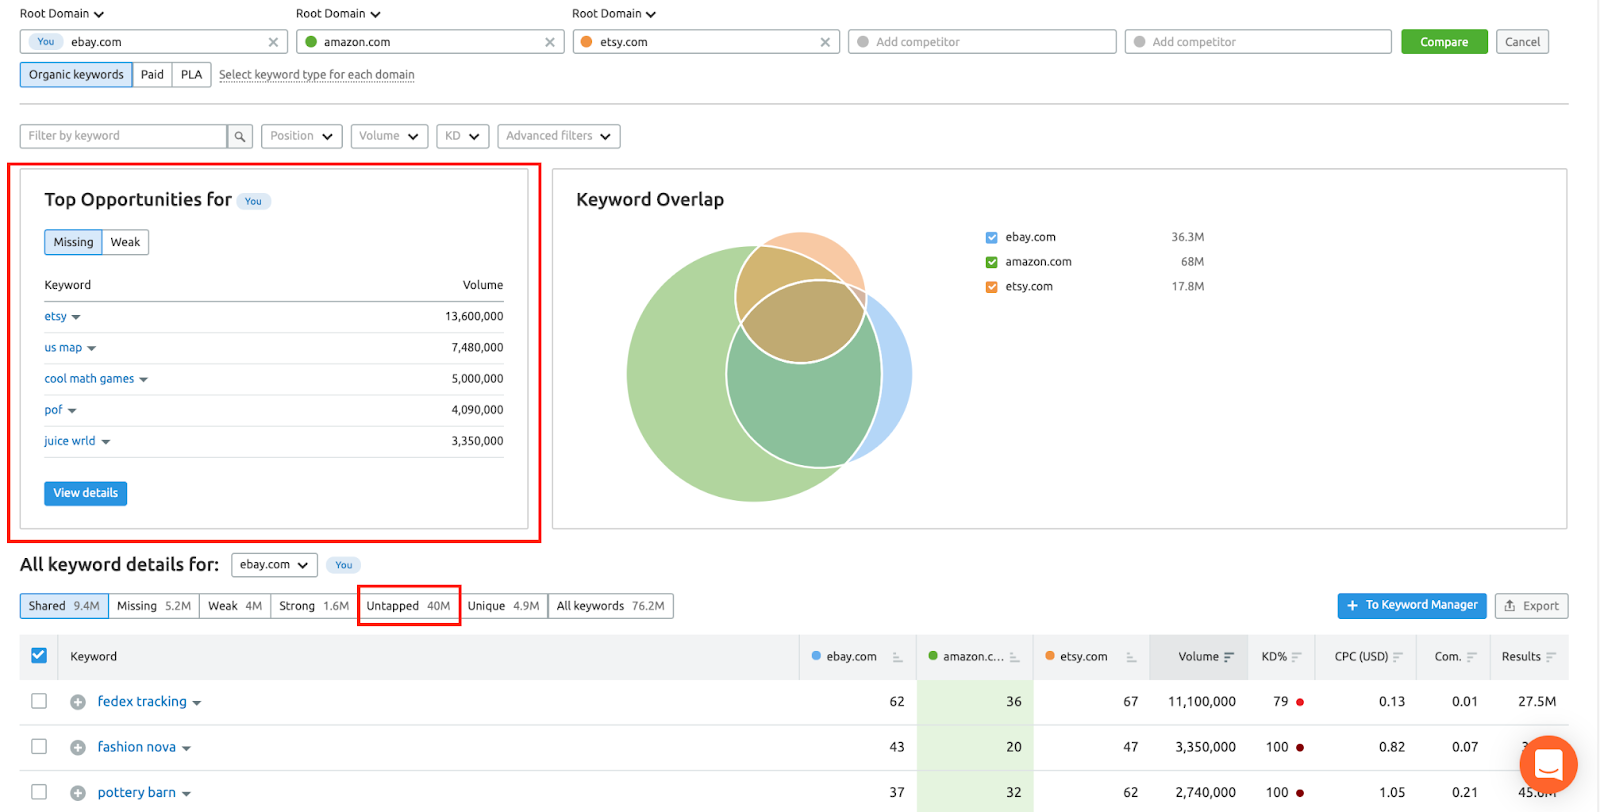The image size is (1600, 812).
Task: Click the green Compare button
Action: pos(1444,42)
